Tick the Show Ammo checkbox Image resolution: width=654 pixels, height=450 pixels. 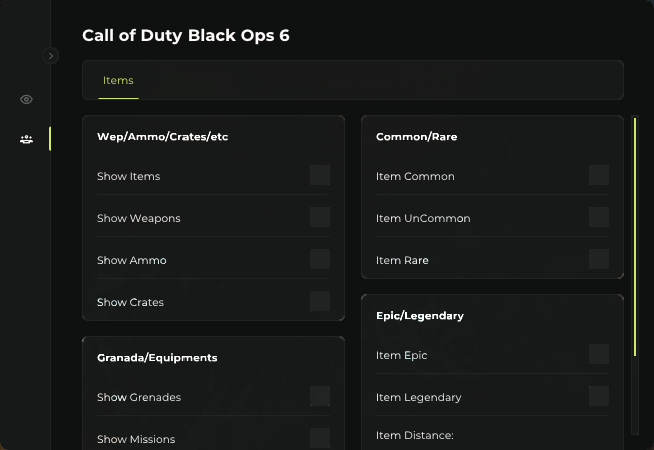tap(320, 259)
